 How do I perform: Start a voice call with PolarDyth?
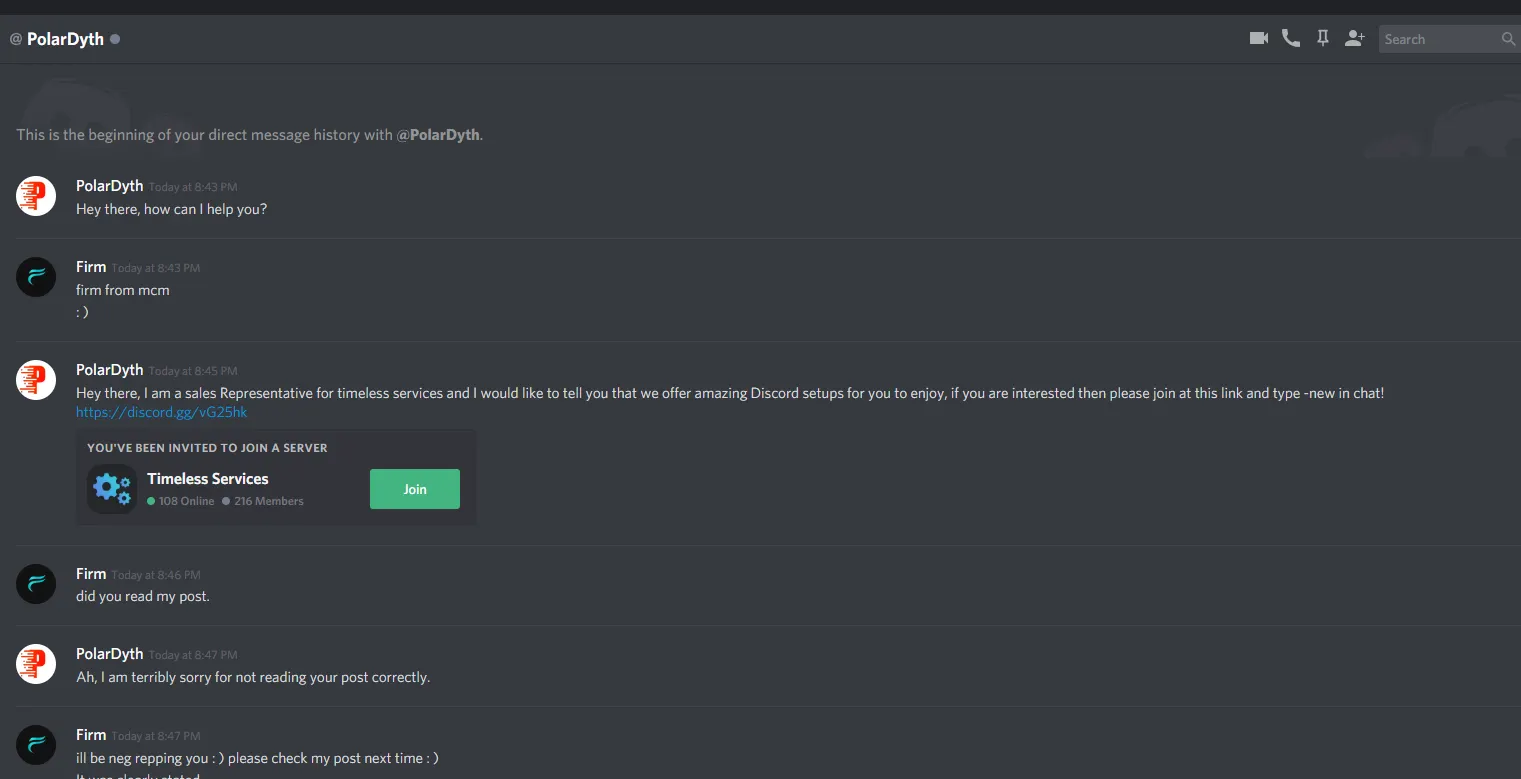(x=1291, y=39)
